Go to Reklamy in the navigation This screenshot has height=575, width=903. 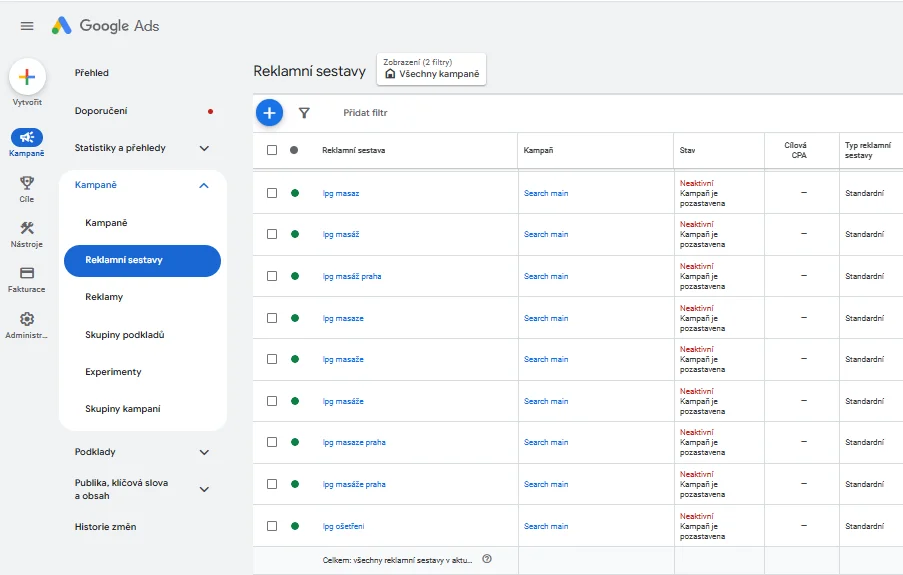pyautogui.click(x=104, y=297)
